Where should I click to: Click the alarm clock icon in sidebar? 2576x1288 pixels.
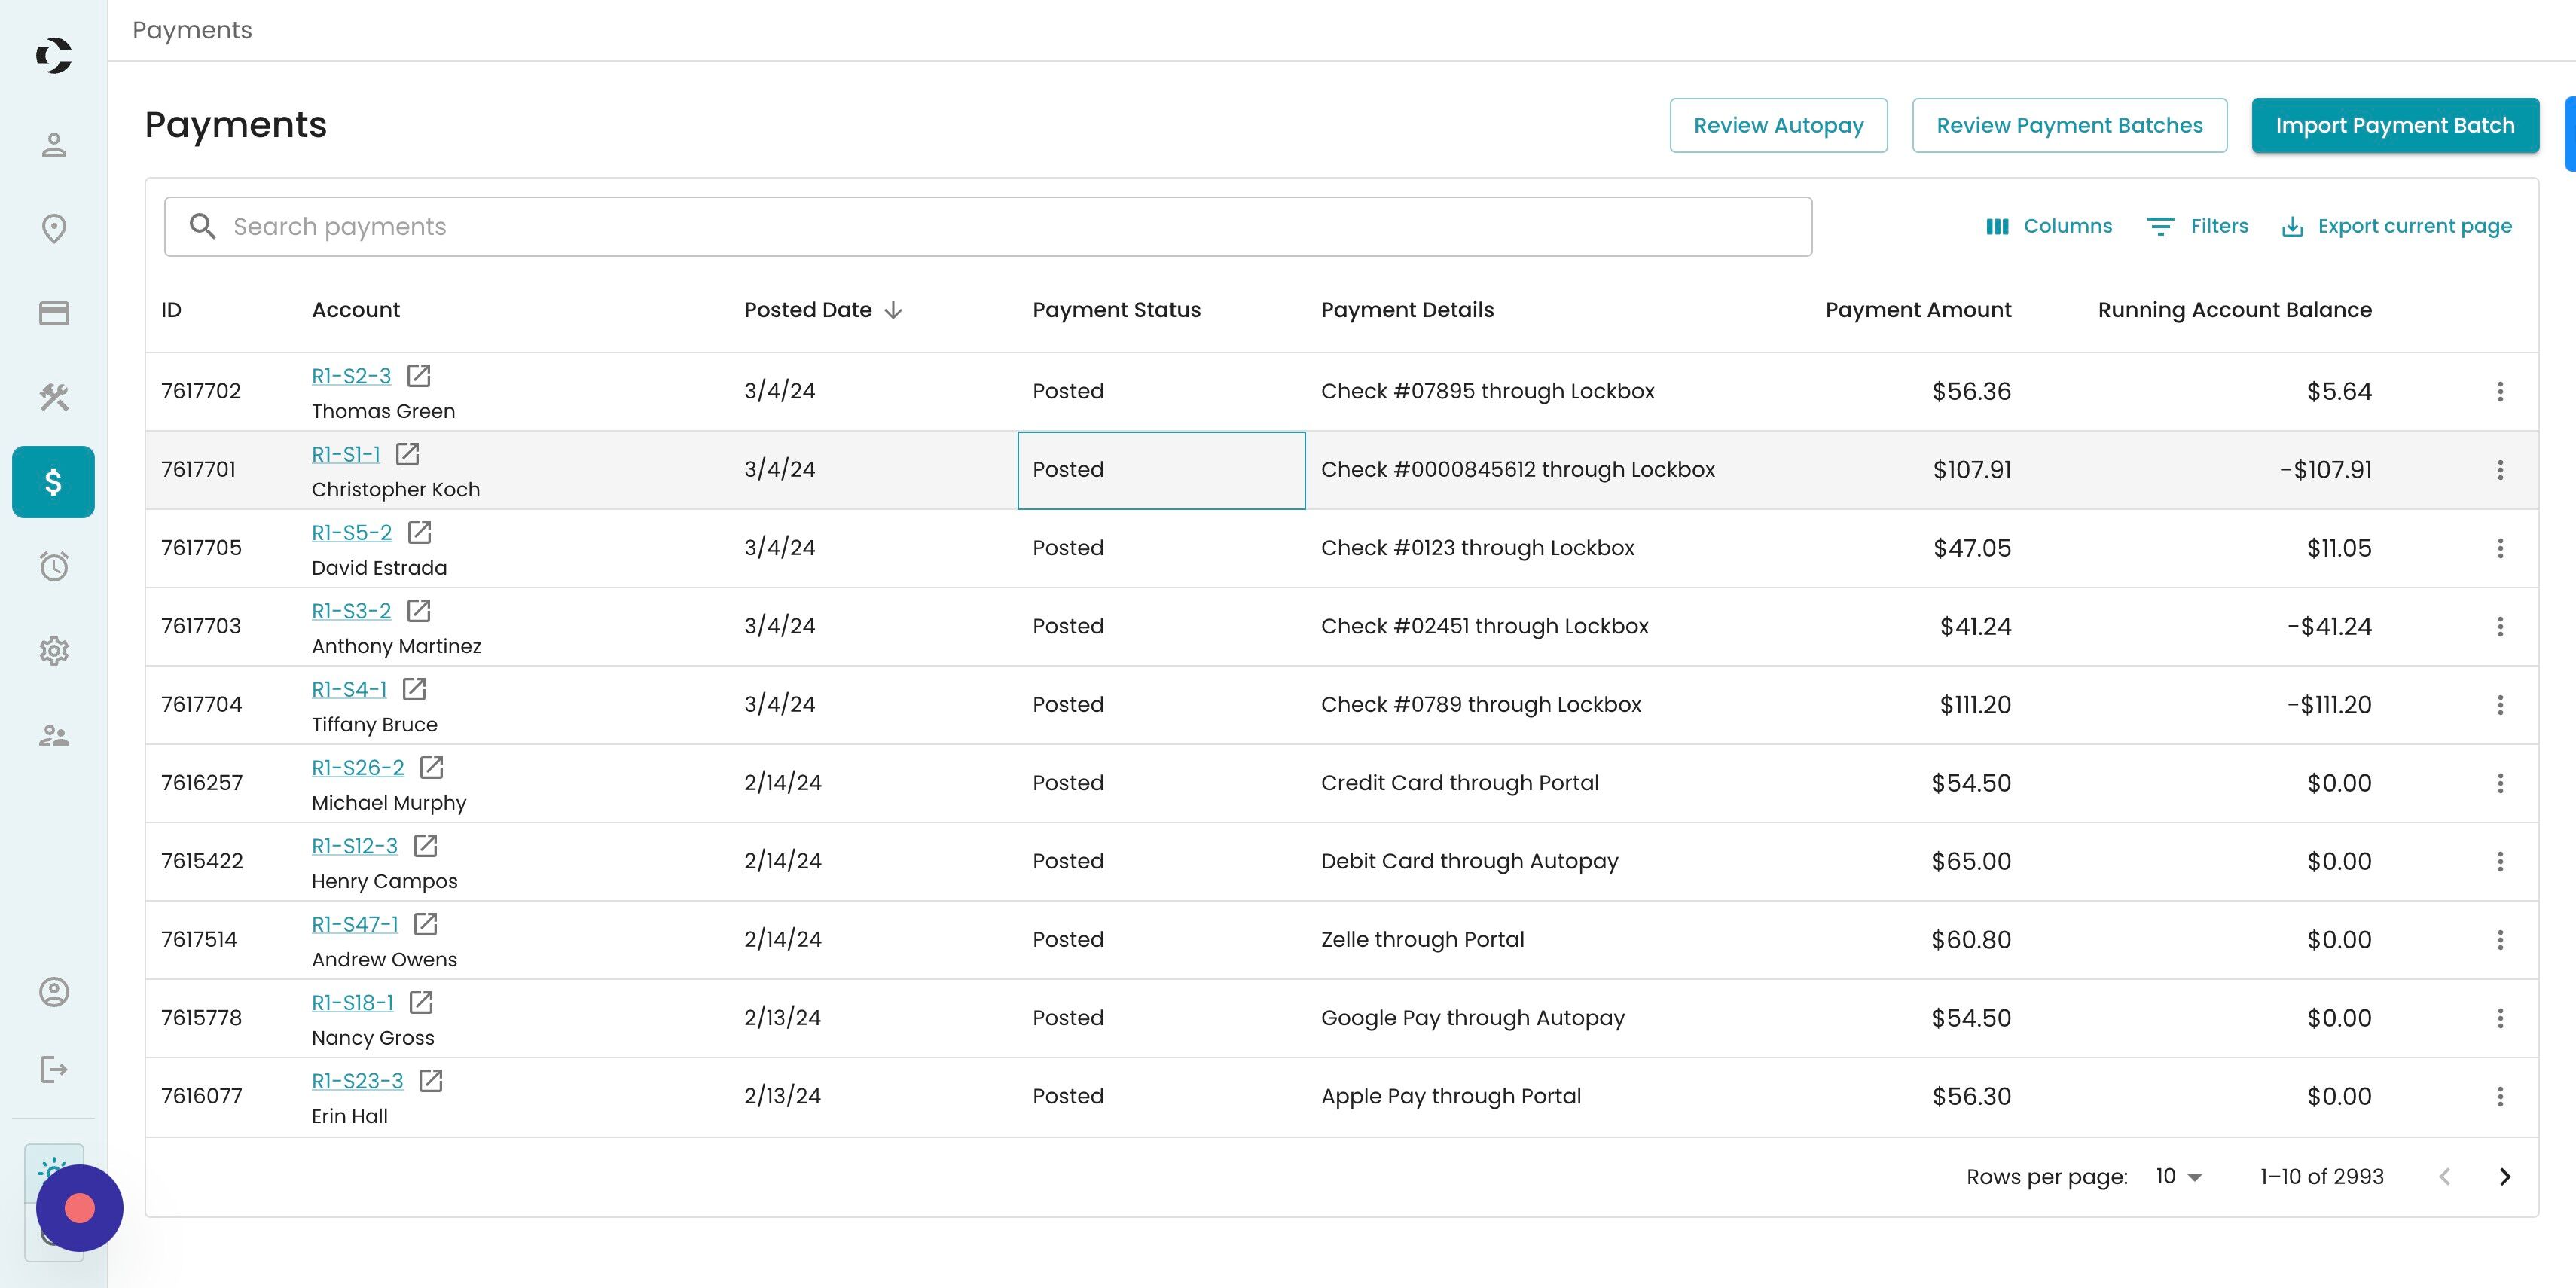54,567
